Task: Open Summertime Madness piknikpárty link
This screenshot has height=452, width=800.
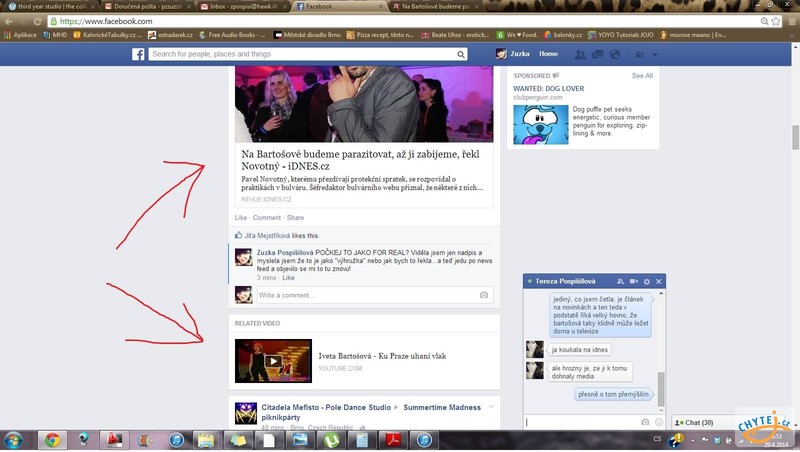Action: [371, 412]
